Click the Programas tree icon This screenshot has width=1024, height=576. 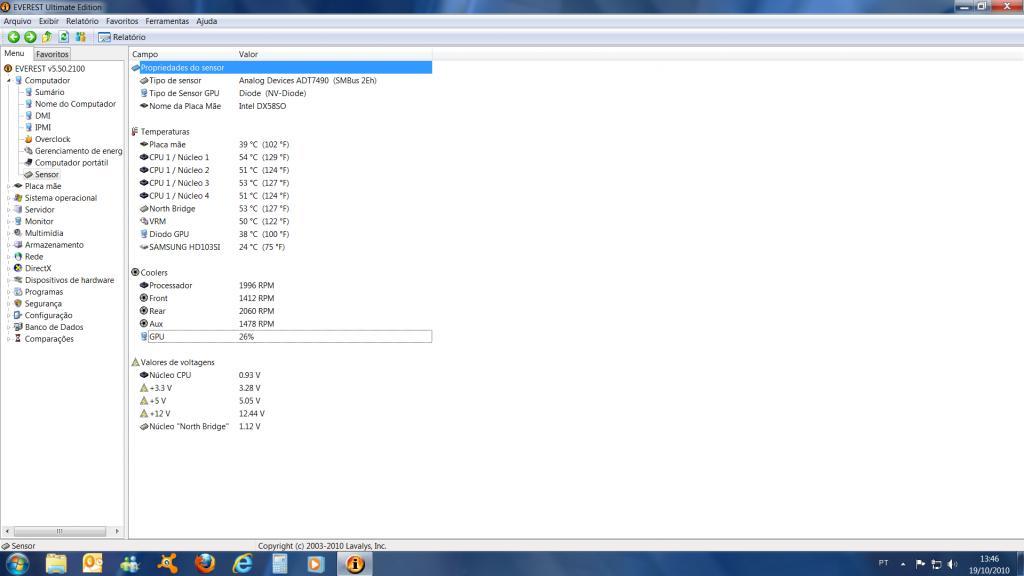point(18,292)
